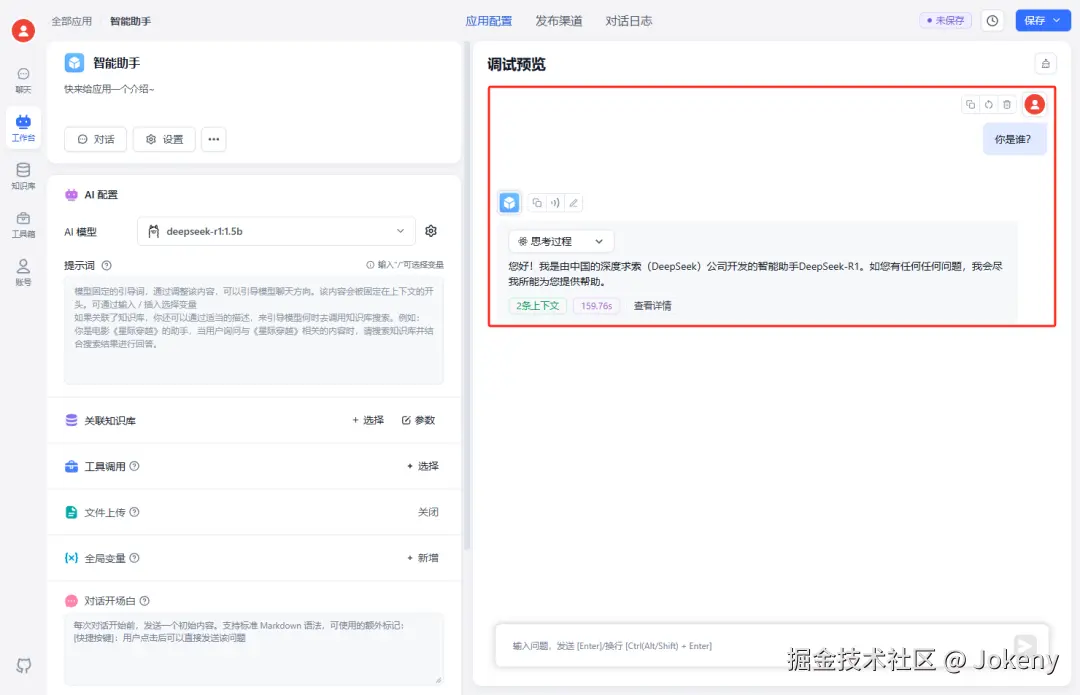Click + 选择 for 工具调用
This screenshot has height=695, width=1080.
click(422, 466)
